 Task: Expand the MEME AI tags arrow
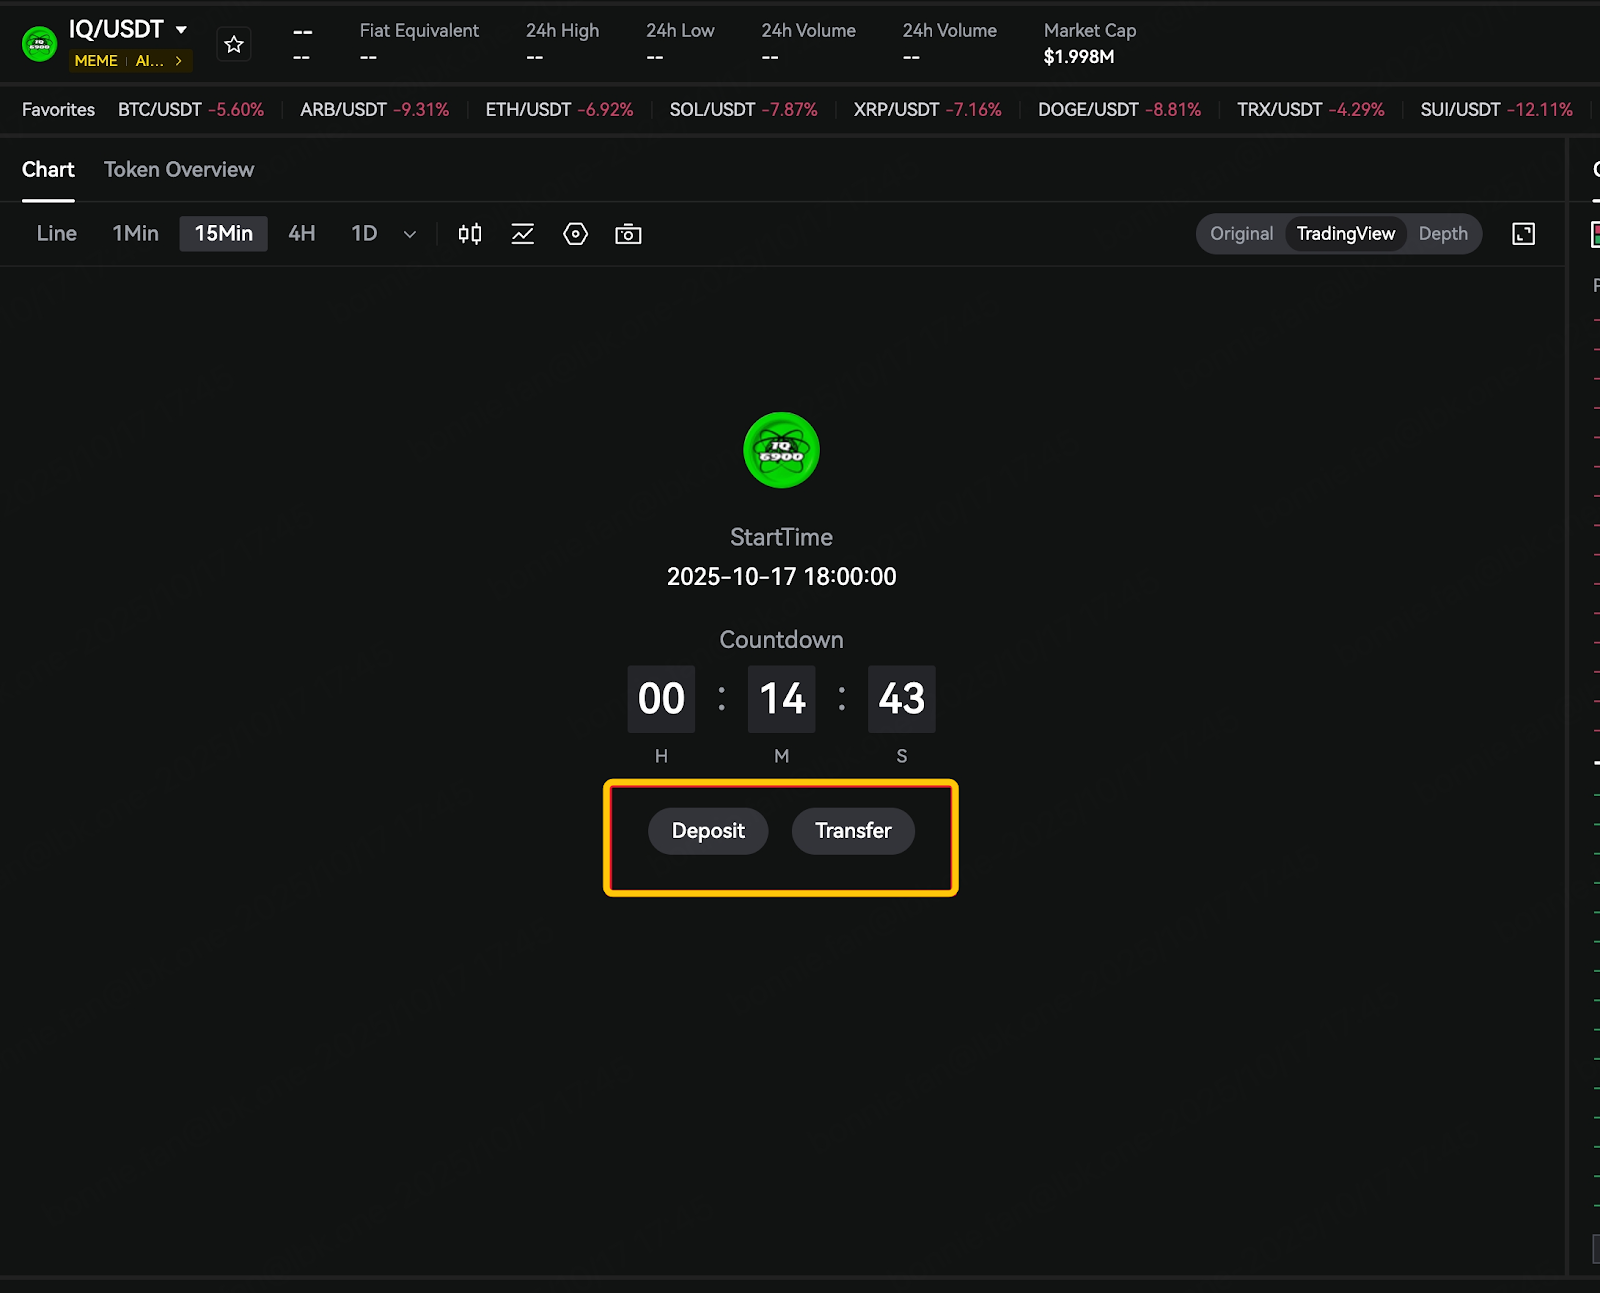tap(179, 61)
